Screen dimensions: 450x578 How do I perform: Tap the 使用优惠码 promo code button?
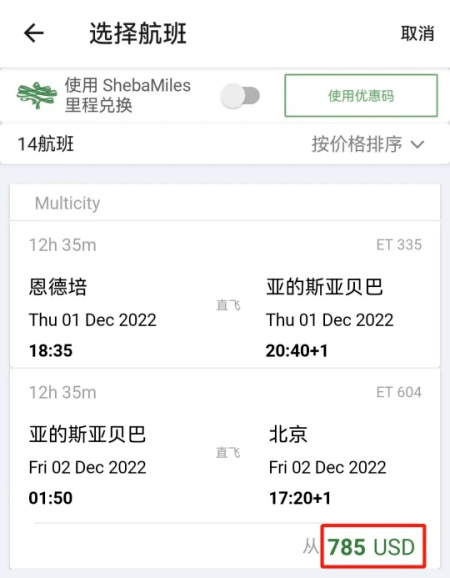coord(361,95)
